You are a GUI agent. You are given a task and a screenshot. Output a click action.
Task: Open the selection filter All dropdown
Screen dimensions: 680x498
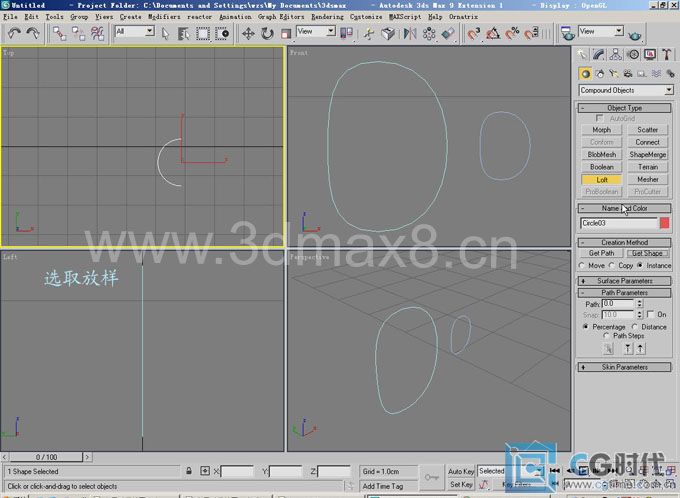click(134, 31)
